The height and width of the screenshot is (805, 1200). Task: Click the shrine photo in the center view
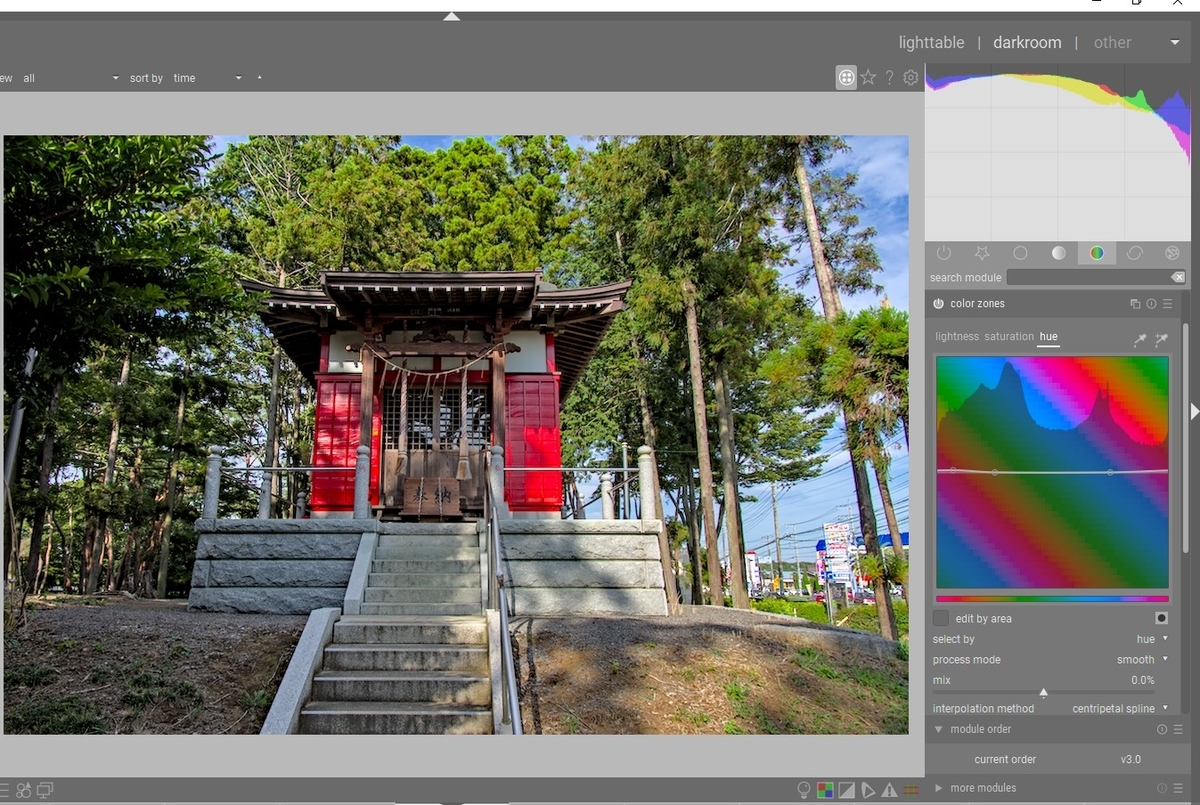[456, 435]
